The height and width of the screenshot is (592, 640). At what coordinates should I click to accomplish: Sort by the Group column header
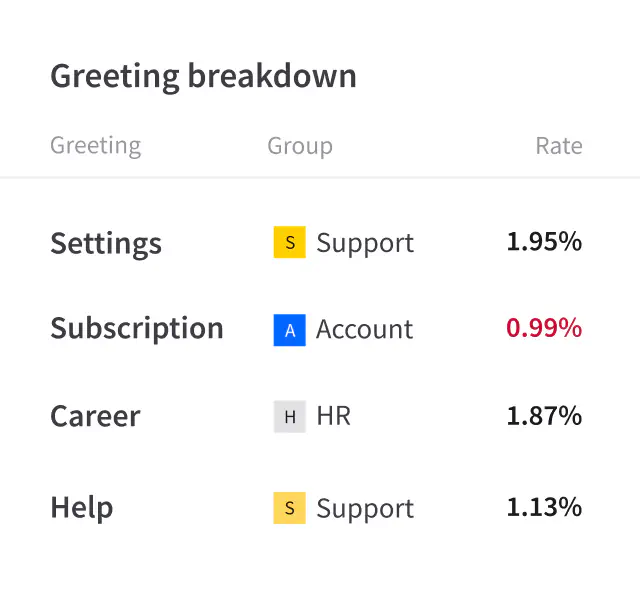pyautogui.click(x=299, y=146)
